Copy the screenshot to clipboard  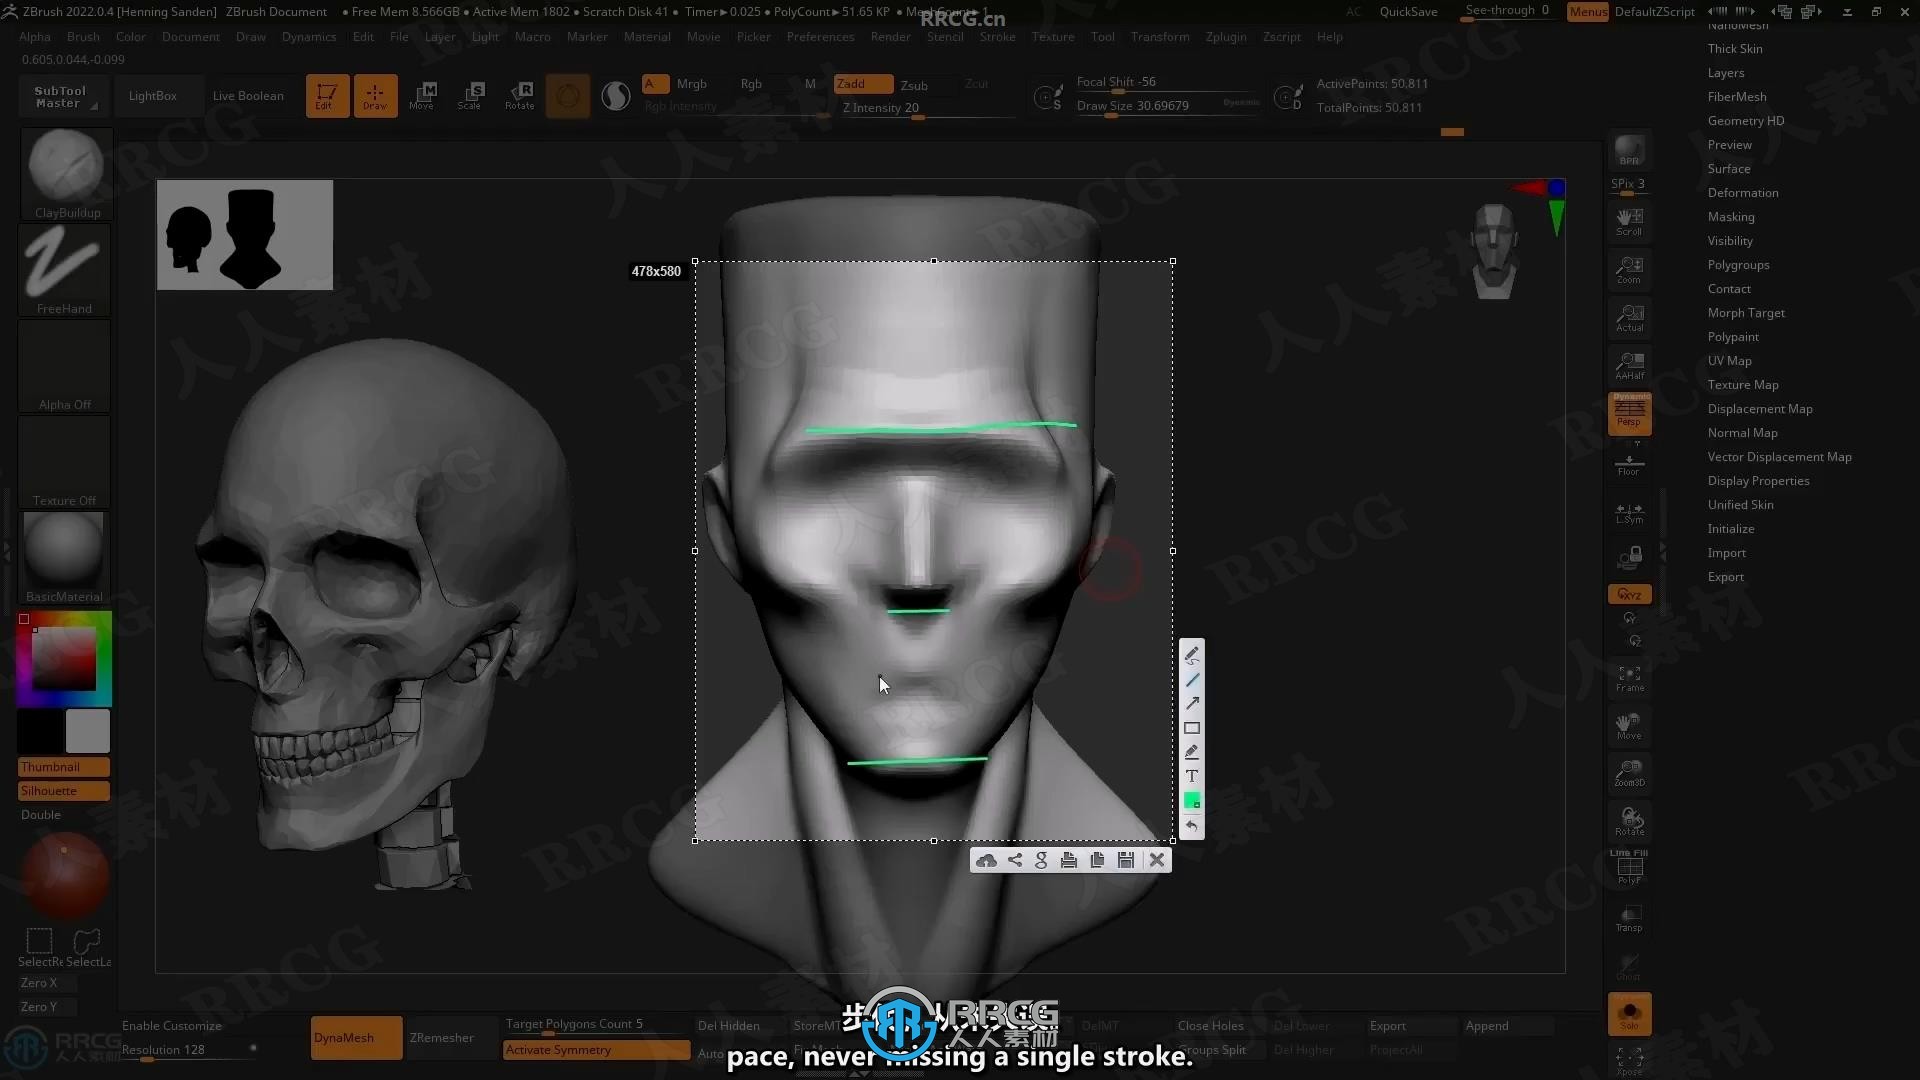(1097, 860)
